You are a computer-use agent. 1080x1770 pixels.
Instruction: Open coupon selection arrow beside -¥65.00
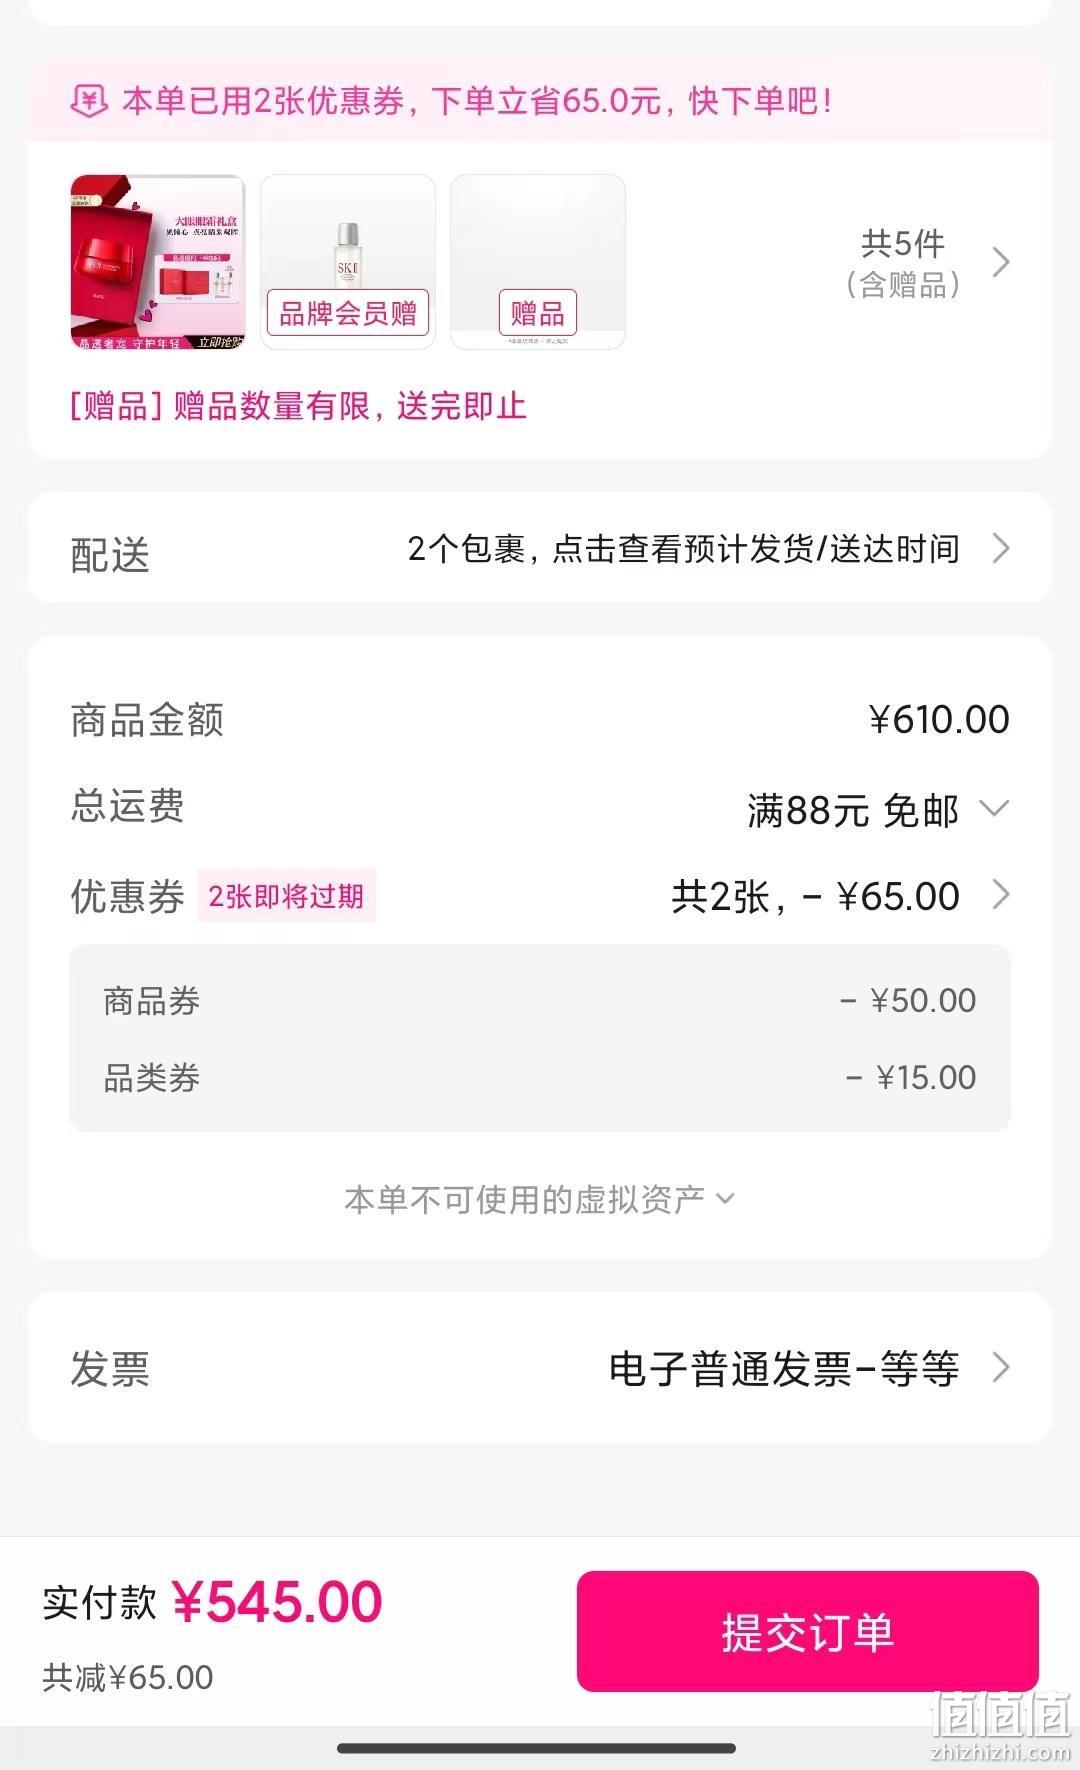[1001, 894]
